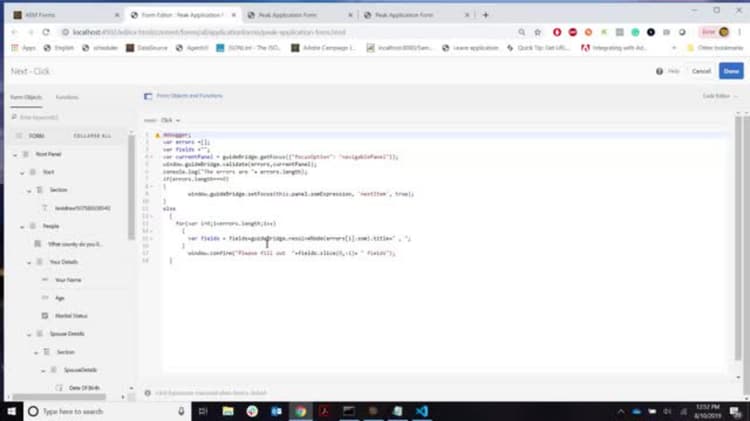Open a new browser tab

[x=485, y=15]
